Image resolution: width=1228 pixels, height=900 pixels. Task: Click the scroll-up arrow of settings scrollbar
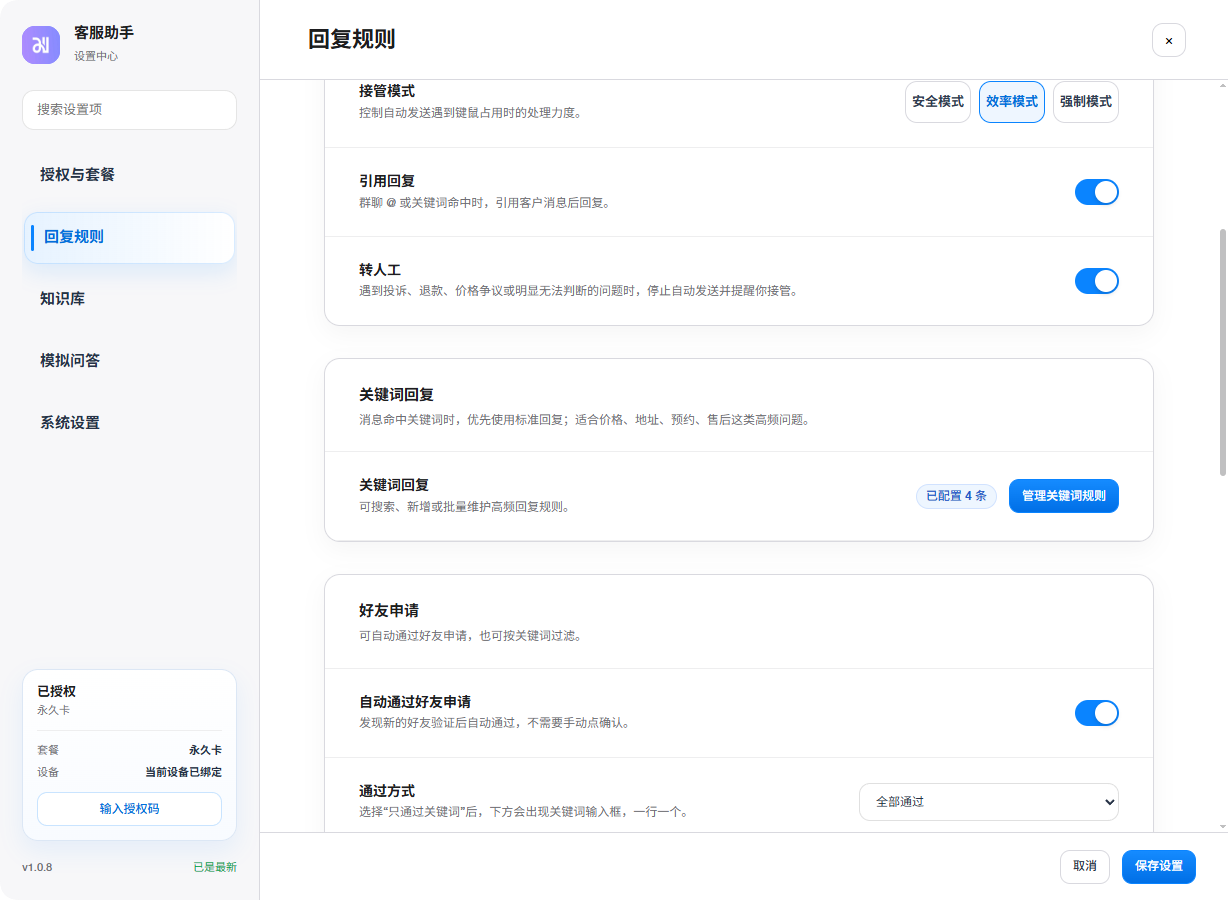pyautogui.click(x=1221, y=86)
